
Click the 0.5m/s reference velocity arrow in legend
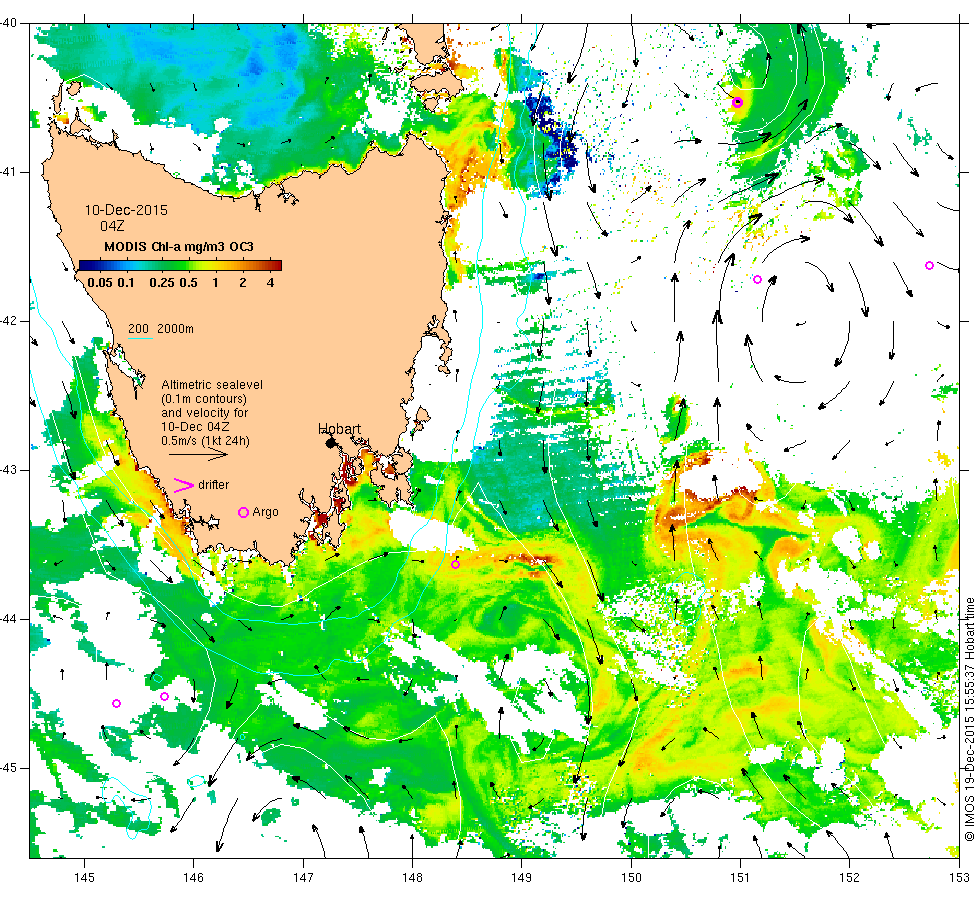[x=198, y=454]
